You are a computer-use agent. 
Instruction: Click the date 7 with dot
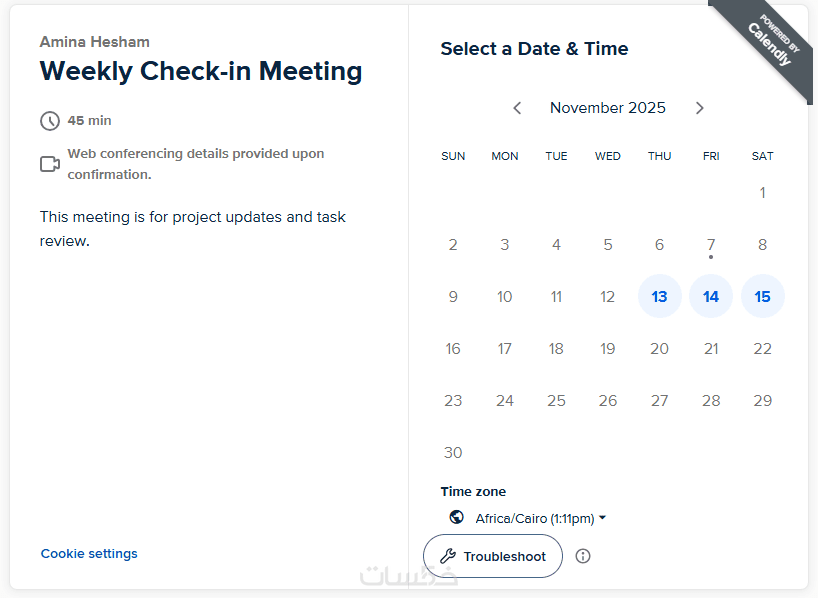(x=711, y=244)
